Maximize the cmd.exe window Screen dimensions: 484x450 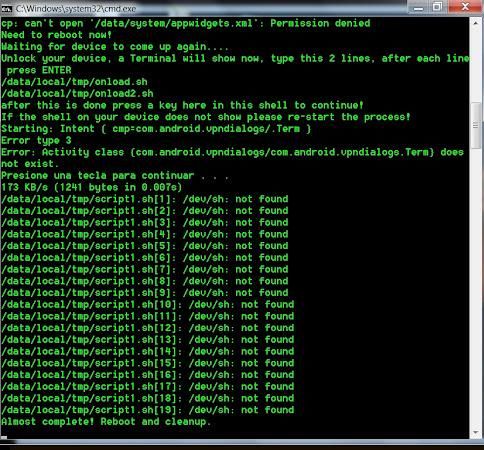(438, 7)
